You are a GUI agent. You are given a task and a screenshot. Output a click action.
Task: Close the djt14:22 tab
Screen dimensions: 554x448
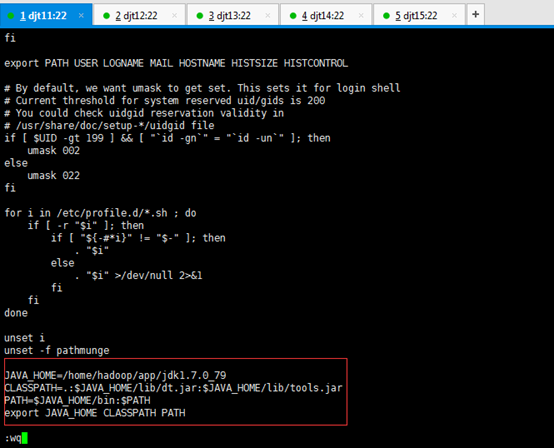coord(361,16)
